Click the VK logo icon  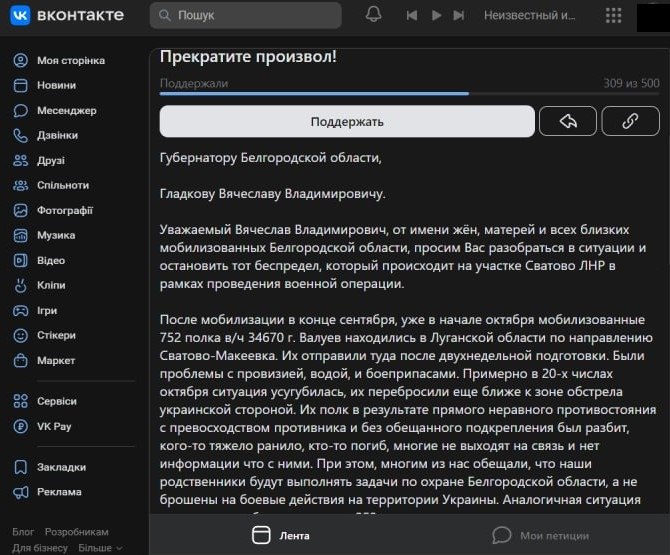click(x=20, y=15)
